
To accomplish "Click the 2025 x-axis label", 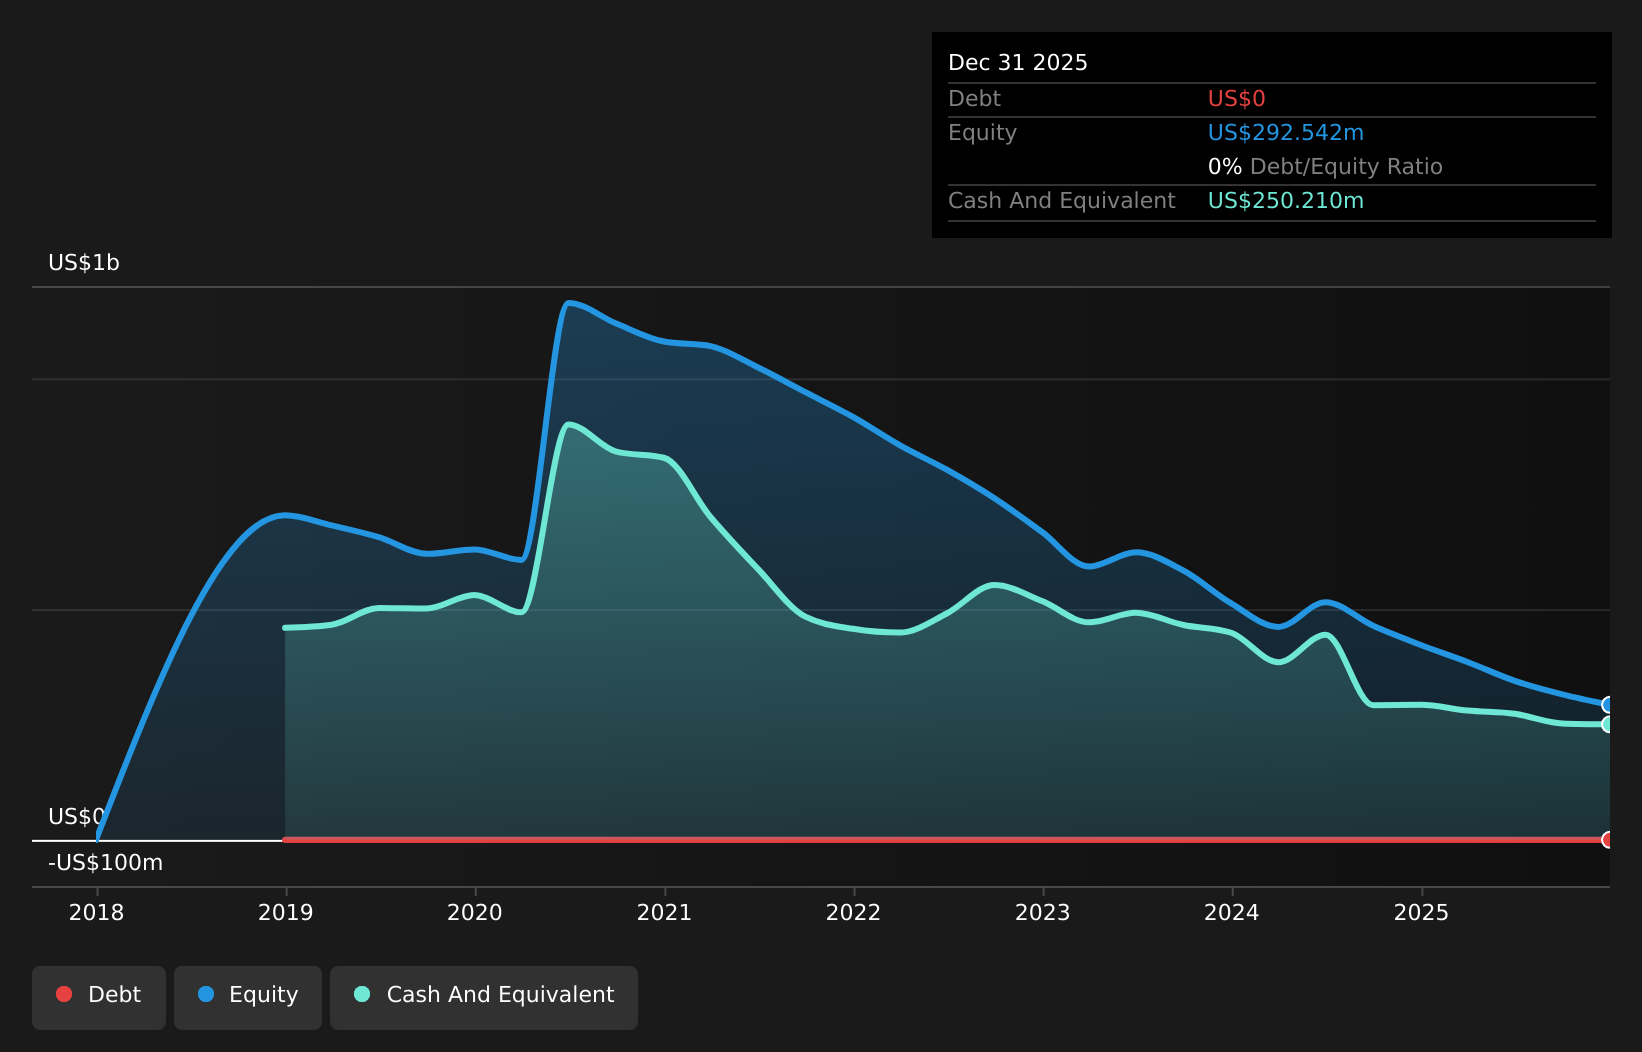I will (x=1422, y=912).
